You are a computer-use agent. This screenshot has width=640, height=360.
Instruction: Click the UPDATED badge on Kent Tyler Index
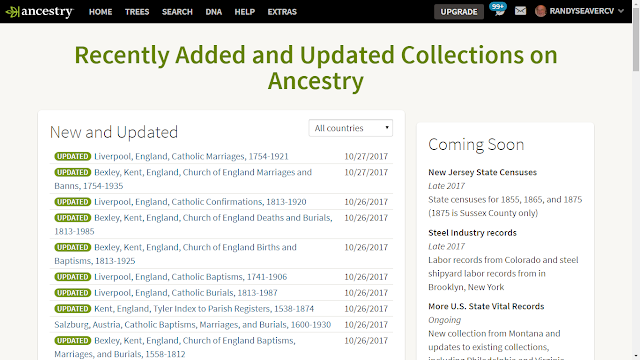73,309
